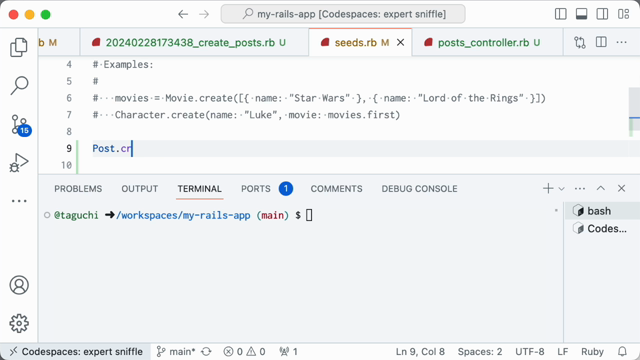Click the command center search field
Viewport: 640px width, 360px height.
343,14
